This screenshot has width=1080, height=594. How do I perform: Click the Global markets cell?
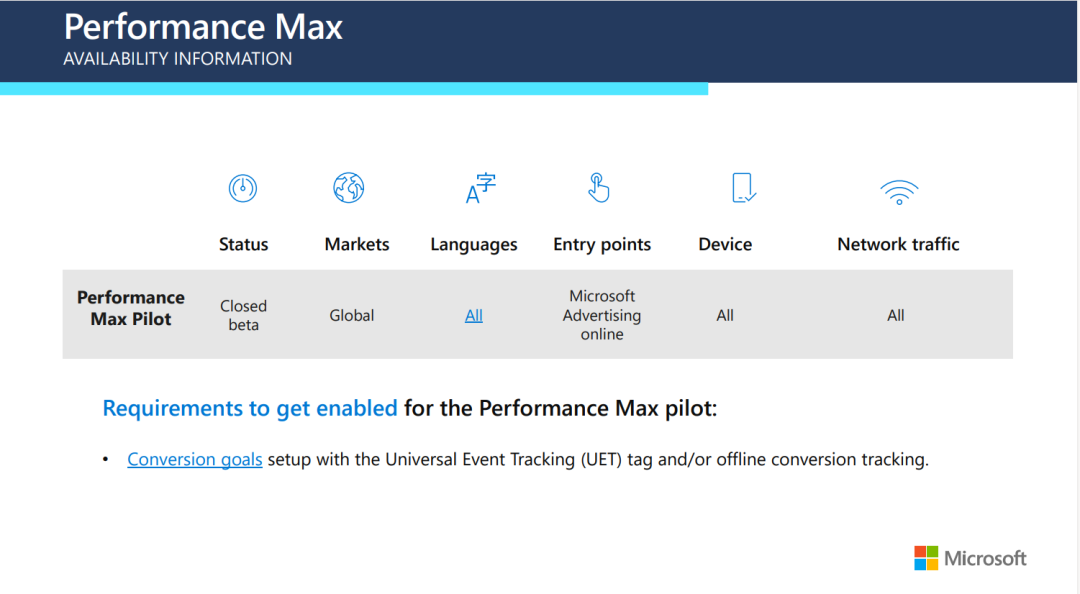pyautogui.click(x=352, y=315)
